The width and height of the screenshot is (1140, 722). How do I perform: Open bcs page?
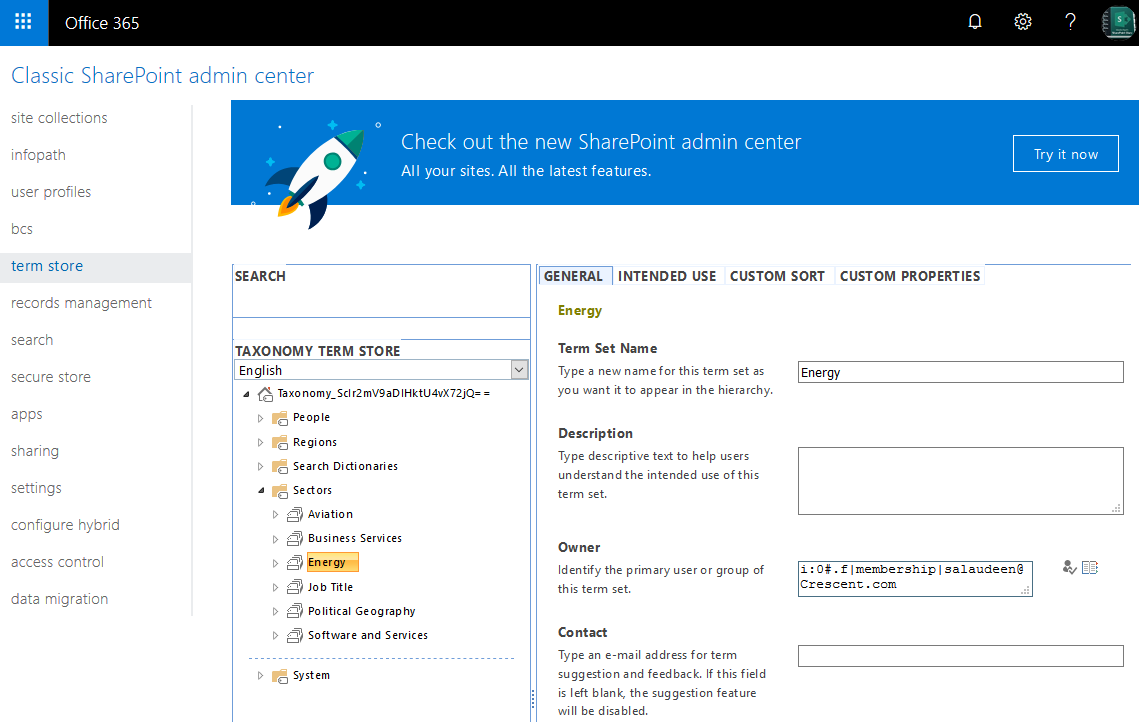(x=22, y=229)
